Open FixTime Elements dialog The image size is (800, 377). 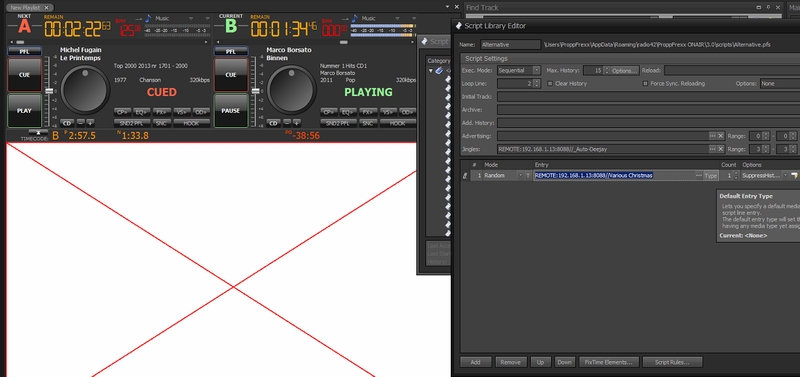(x=609, y=362)
